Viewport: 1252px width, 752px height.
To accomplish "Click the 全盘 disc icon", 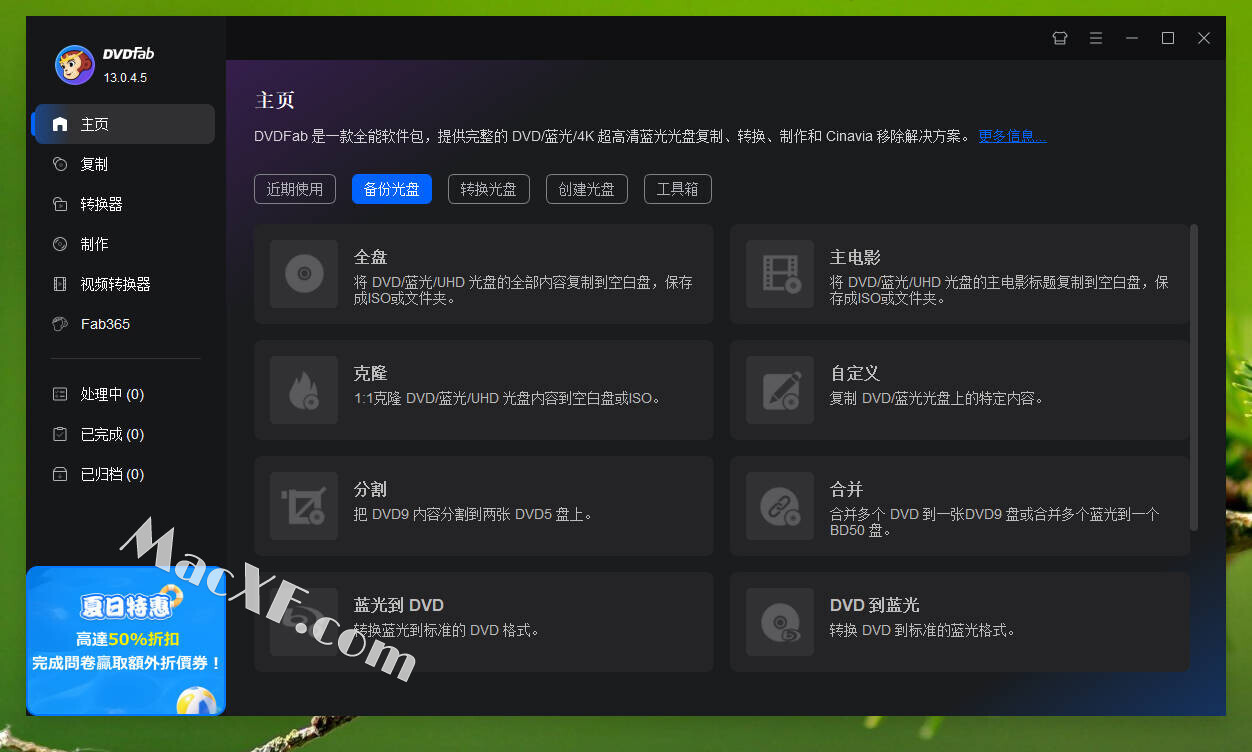I will click(x=304, y=274).
